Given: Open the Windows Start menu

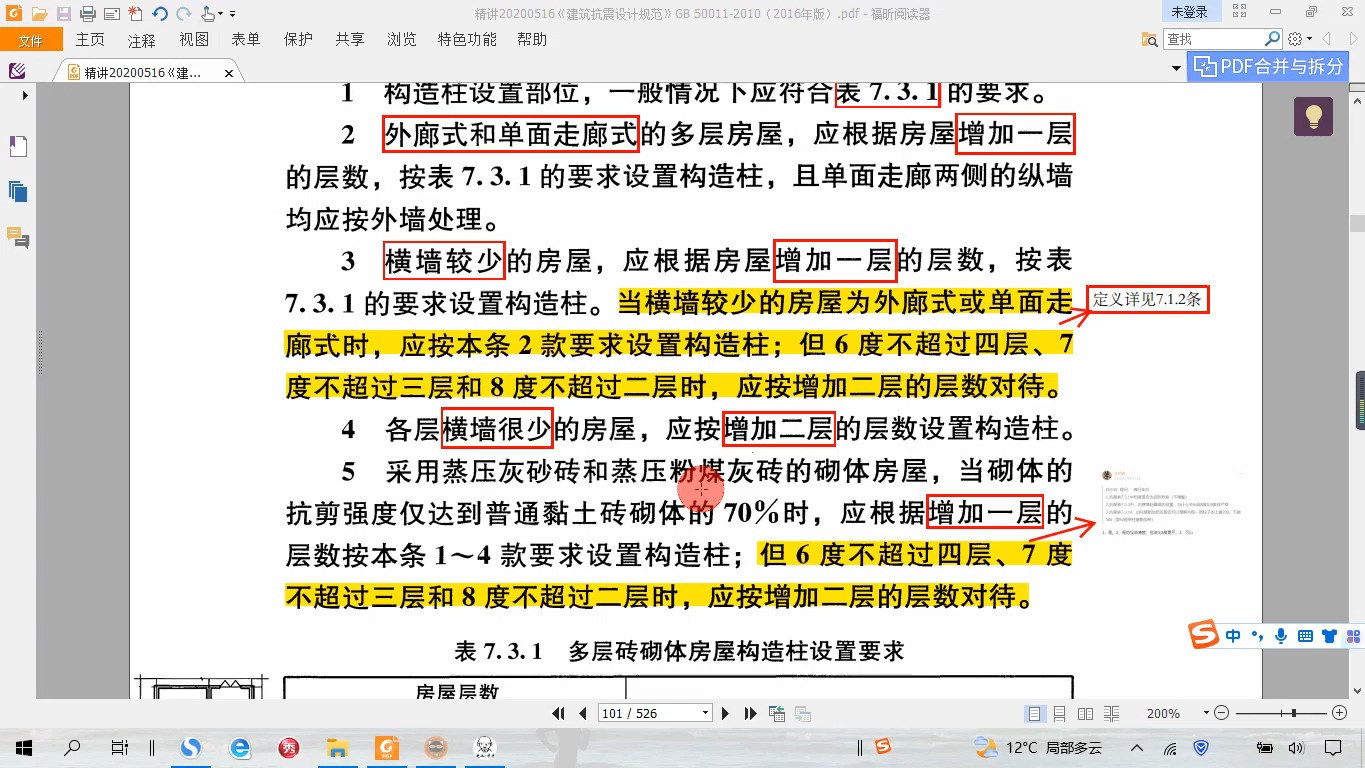Looking at the screenshot, I should click(x=24, y=747).
